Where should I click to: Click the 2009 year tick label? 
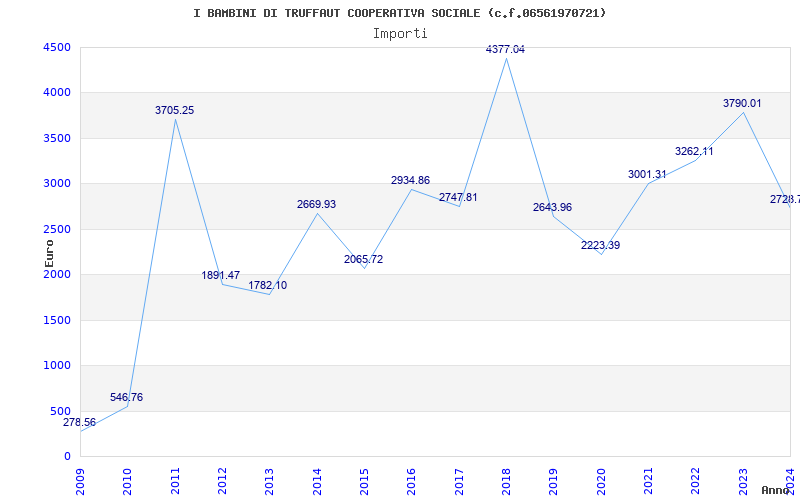[x=80, y=482]
